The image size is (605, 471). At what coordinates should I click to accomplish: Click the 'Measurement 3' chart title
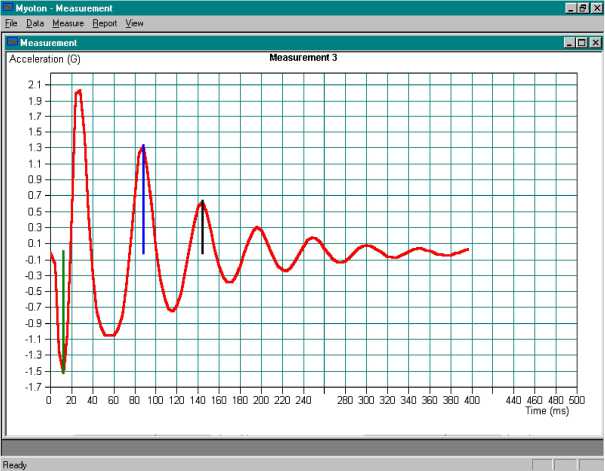[x=303, y=58]
